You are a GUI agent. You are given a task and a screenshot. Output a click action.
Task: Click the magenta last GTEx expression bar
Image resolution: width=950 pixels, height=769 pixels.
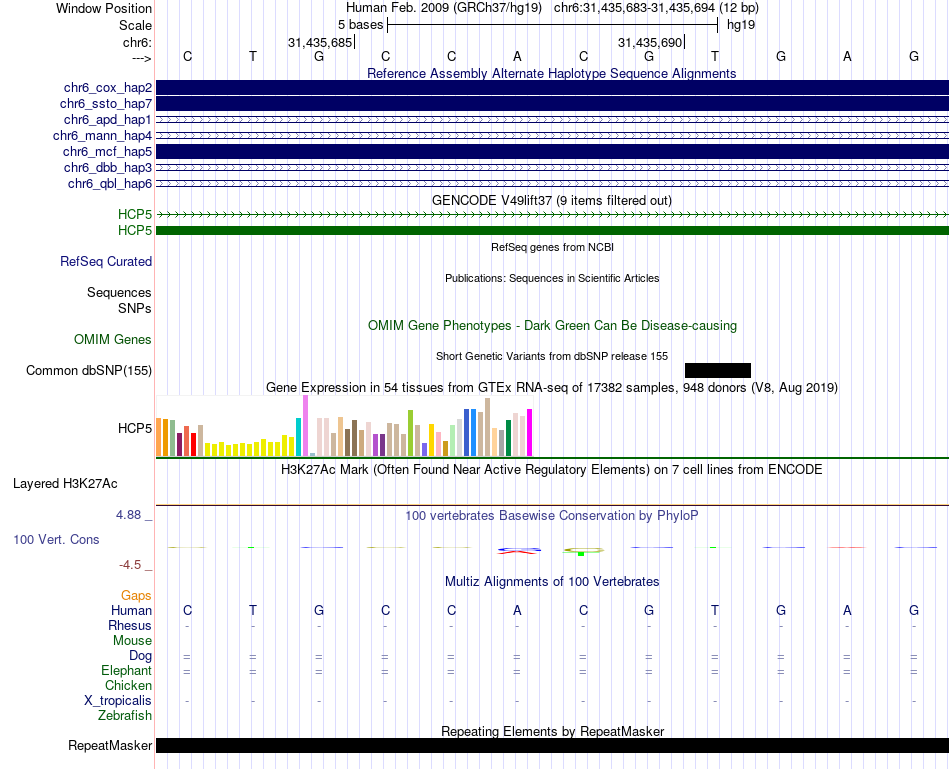pyautogui.click(x=530, y=433)
